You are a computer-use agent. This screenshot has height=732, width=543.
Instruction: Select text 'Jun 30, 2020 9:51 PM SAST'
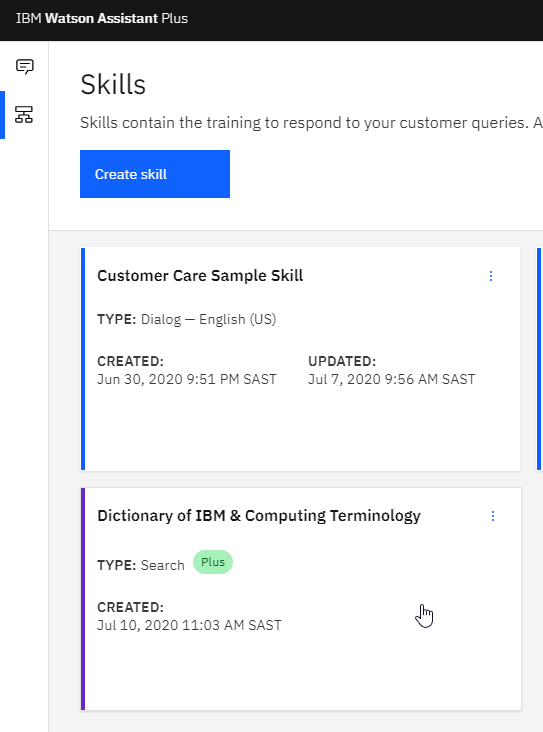[x=186, y=379]
